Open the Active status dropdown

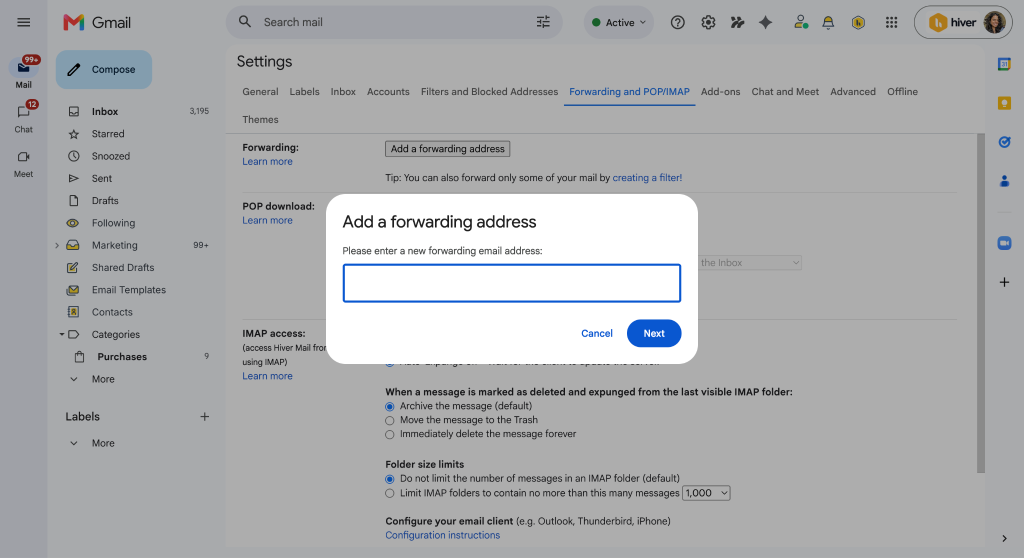point(618,22)
